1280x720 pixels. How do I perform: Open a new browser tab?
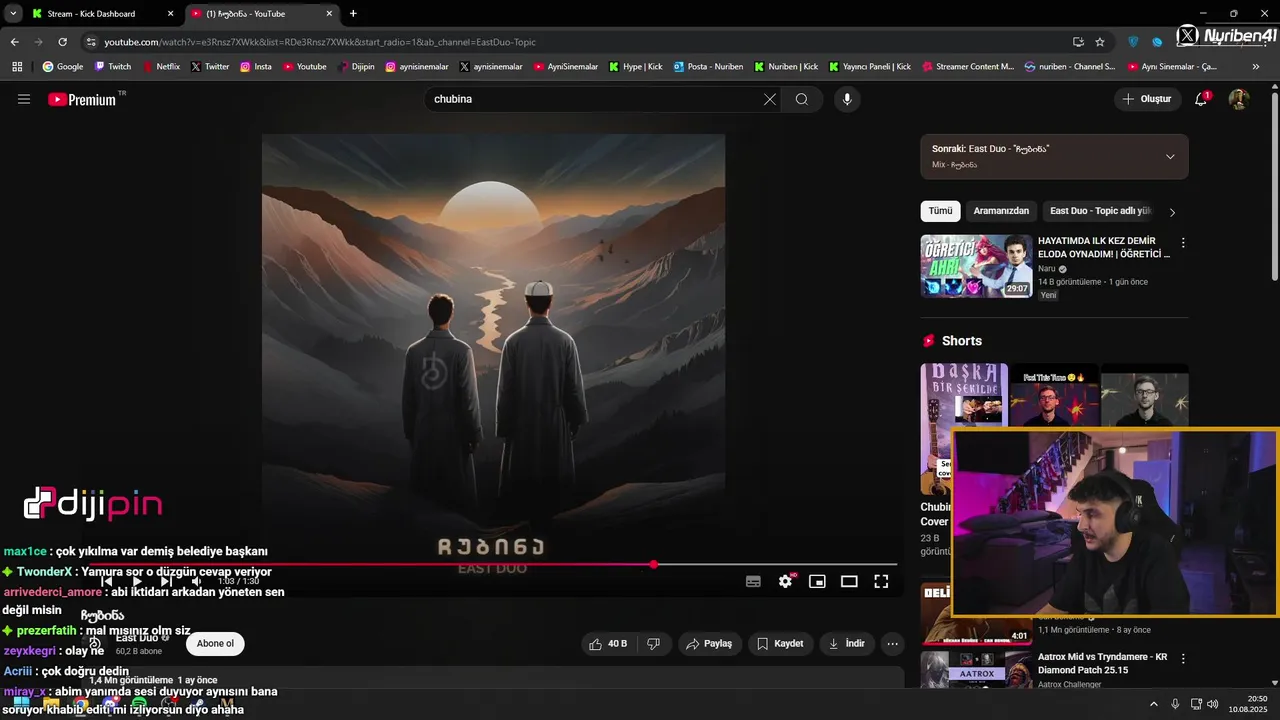click(x=353, y=14)
